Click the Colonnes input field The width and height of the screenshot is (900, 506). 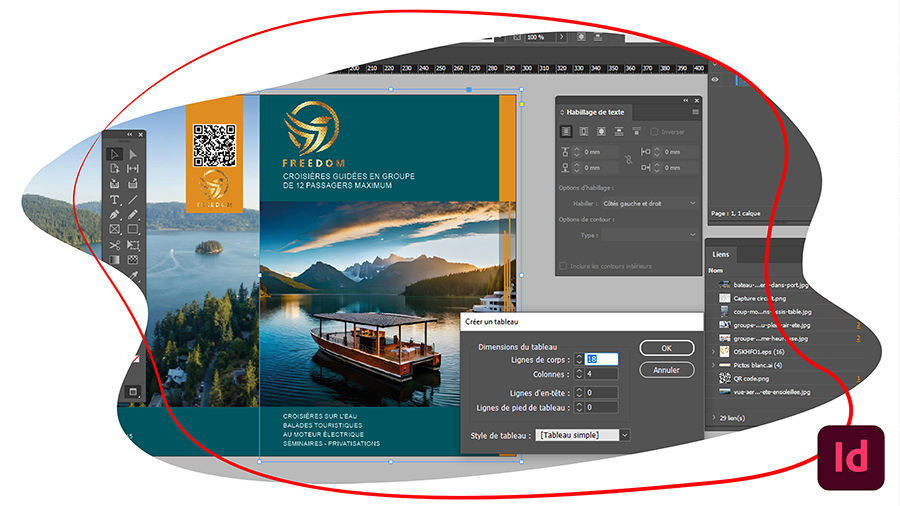(x=602, y=373)
